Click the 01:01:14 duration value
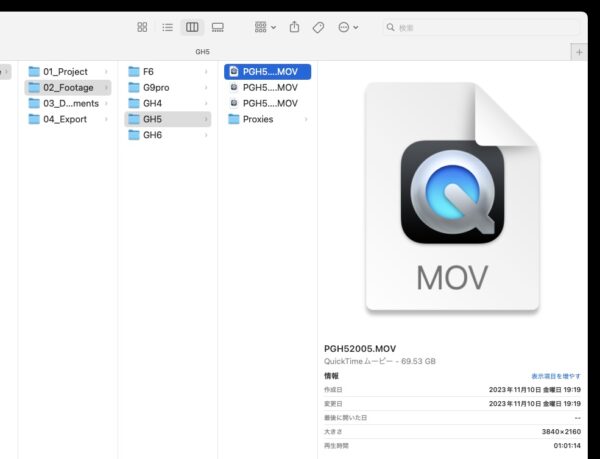This screenshot has height=459, width=600. coord(567,446)
